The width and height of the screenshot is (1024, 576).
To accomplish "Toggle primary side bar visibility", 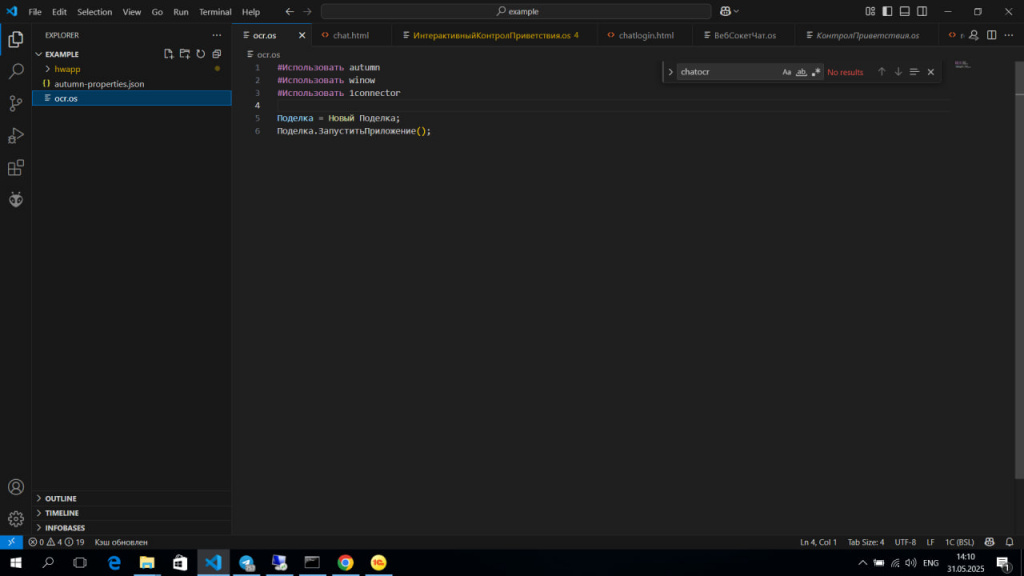I will tap(887, 11).
